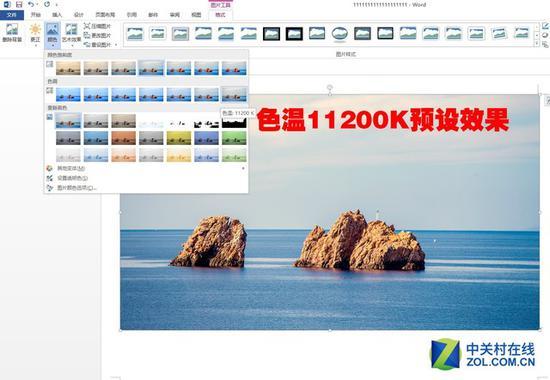Apply the first thick black frame picture style
This screenshot has height=380, width=550.
tap(271, 34)
